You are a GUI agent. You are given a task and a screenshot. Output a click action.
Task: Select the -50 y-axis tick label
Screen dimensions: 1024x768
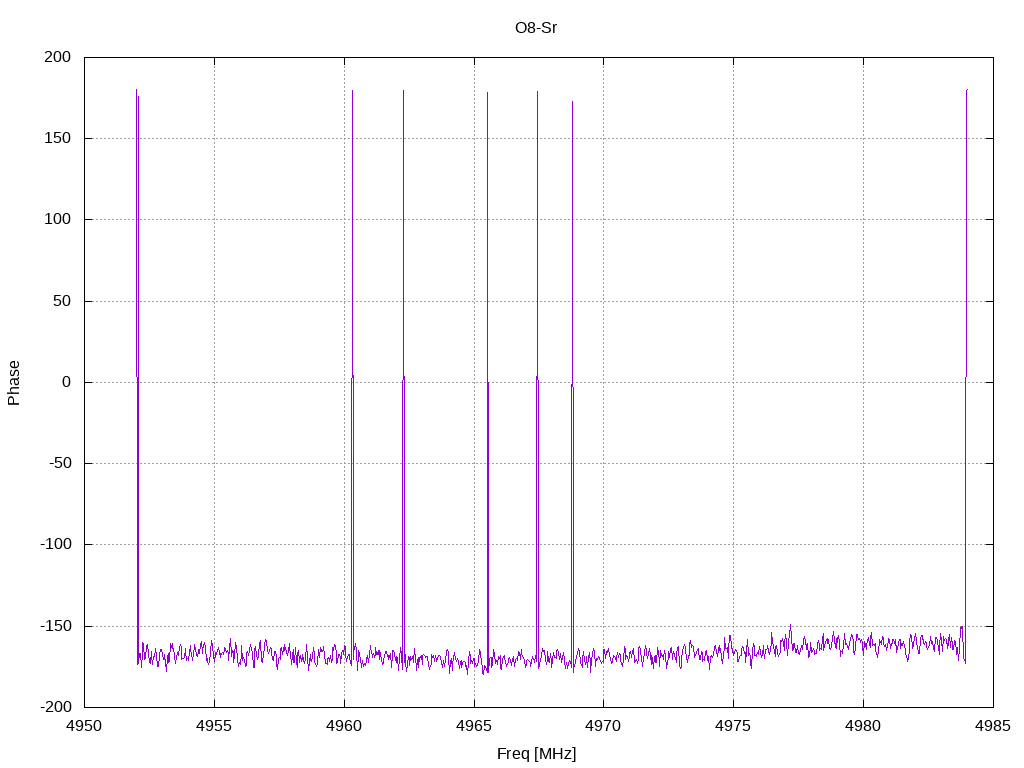[59, 463]
